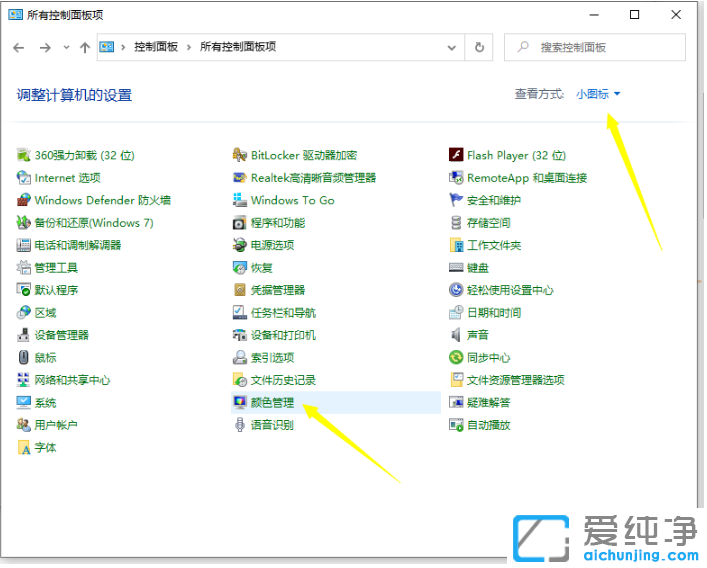Screen dimensions: 707x568
Task: Click the refresh button beside address bar
Action: tap(480, 47)
